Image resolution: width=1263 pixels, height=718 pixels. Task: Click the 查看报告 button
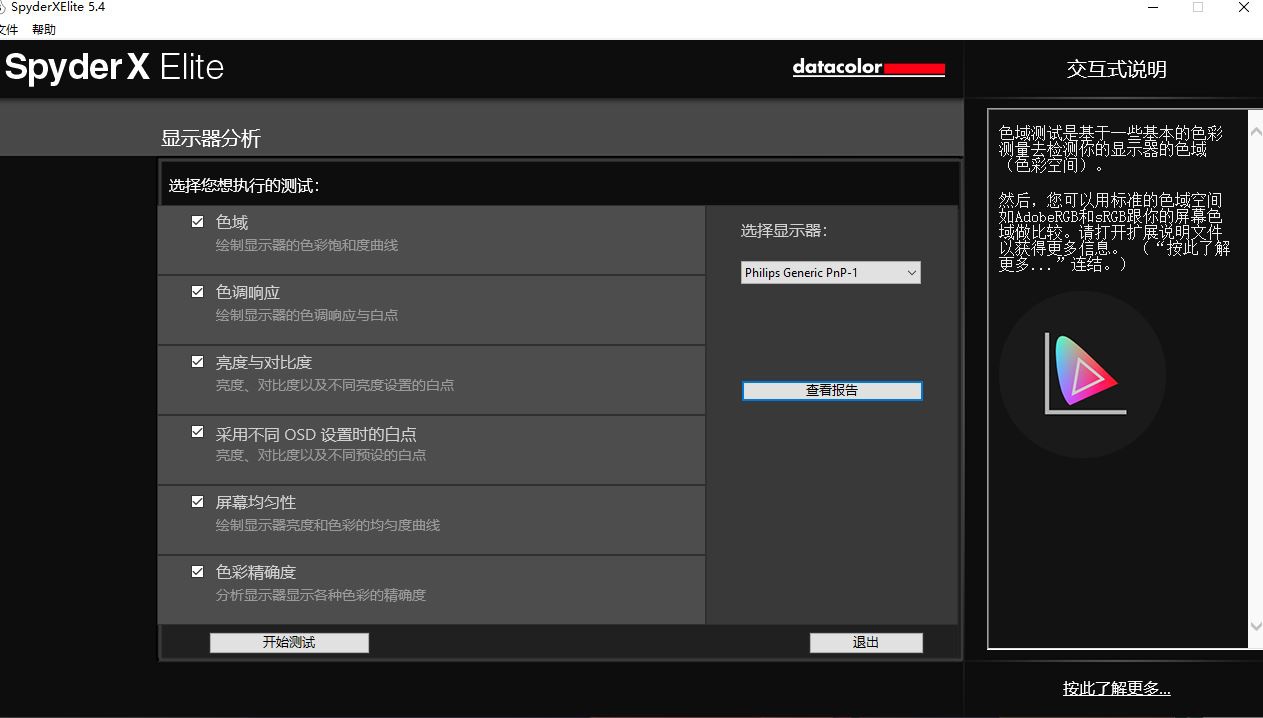point(832,390)
